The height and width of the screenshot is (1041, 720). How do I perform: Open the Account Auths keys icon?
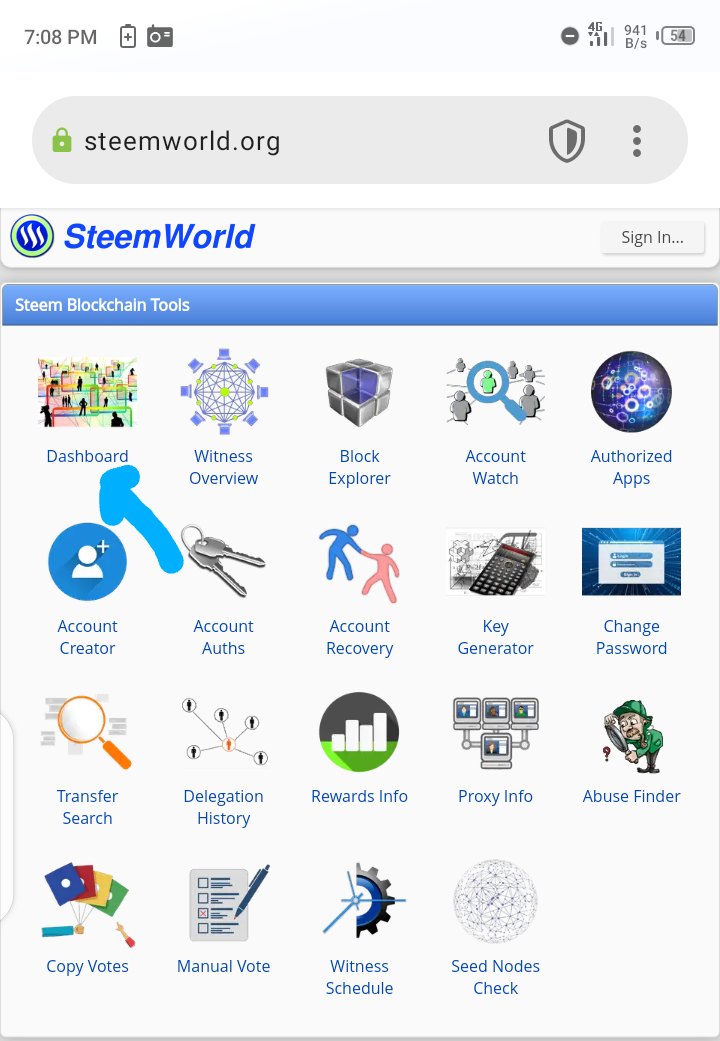[x=224, y=561]
